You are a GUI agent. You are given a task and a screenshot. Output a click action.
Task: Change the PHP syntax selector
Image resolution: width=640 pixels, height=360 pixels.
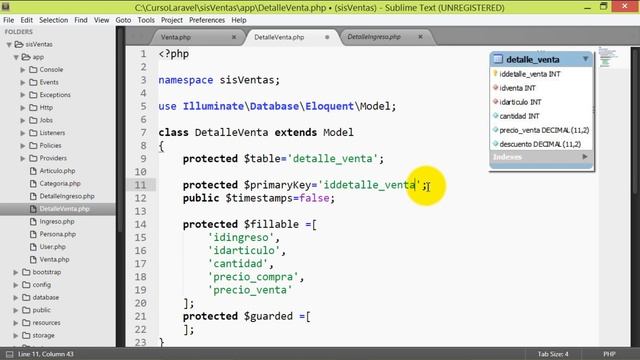(609, 354)
